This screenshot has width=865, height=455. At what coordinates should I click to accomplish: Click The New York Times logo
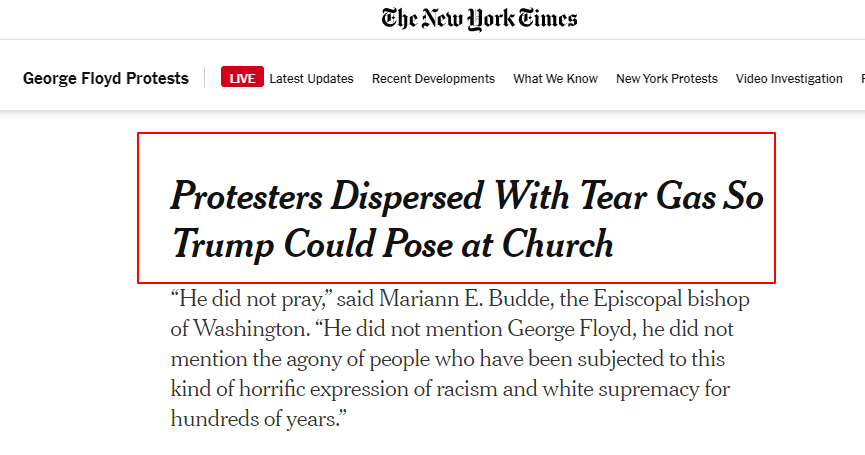click(479, 19)
